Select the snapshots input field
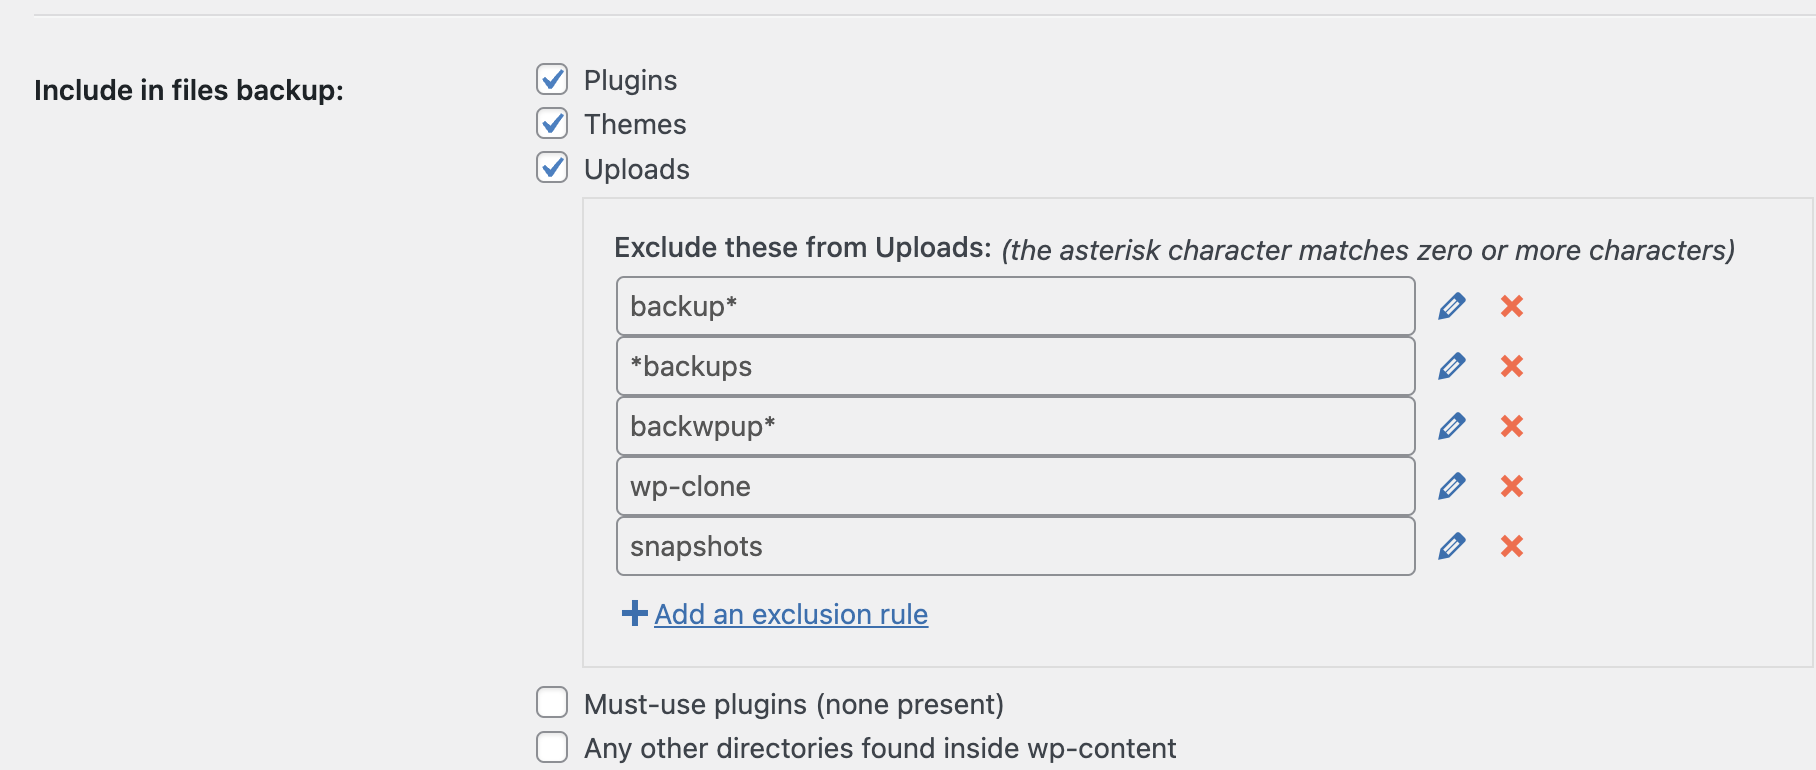This screenshot has width=1816, height=770. pos(1016,546)
